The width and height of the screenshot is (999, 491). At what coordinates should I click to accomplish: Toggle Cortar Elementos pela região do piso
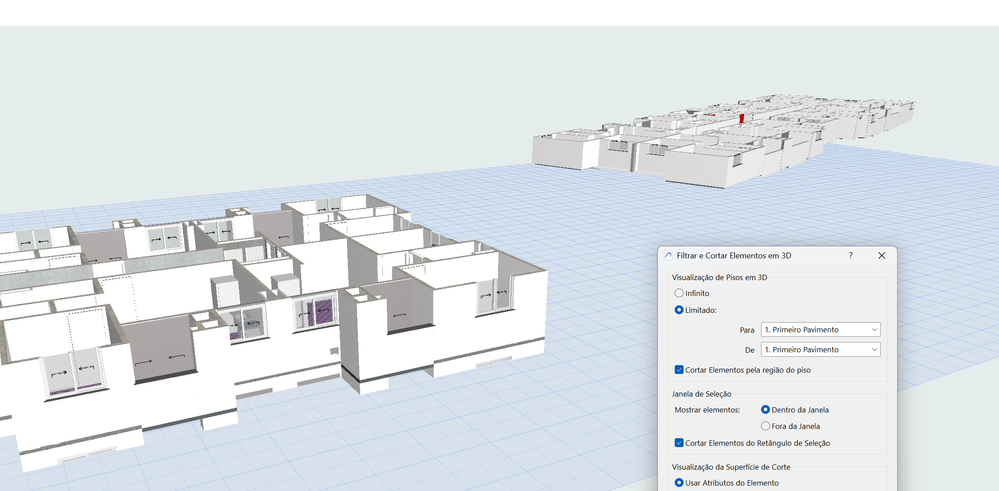tap(680, 370)
